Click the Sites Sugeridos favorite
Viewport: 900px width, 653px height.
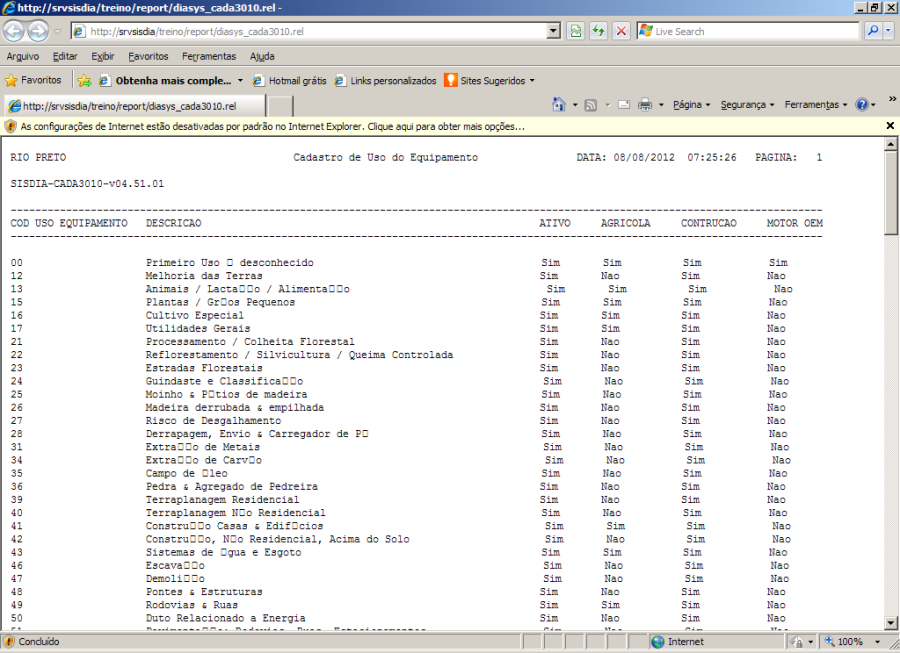[486, 80]
